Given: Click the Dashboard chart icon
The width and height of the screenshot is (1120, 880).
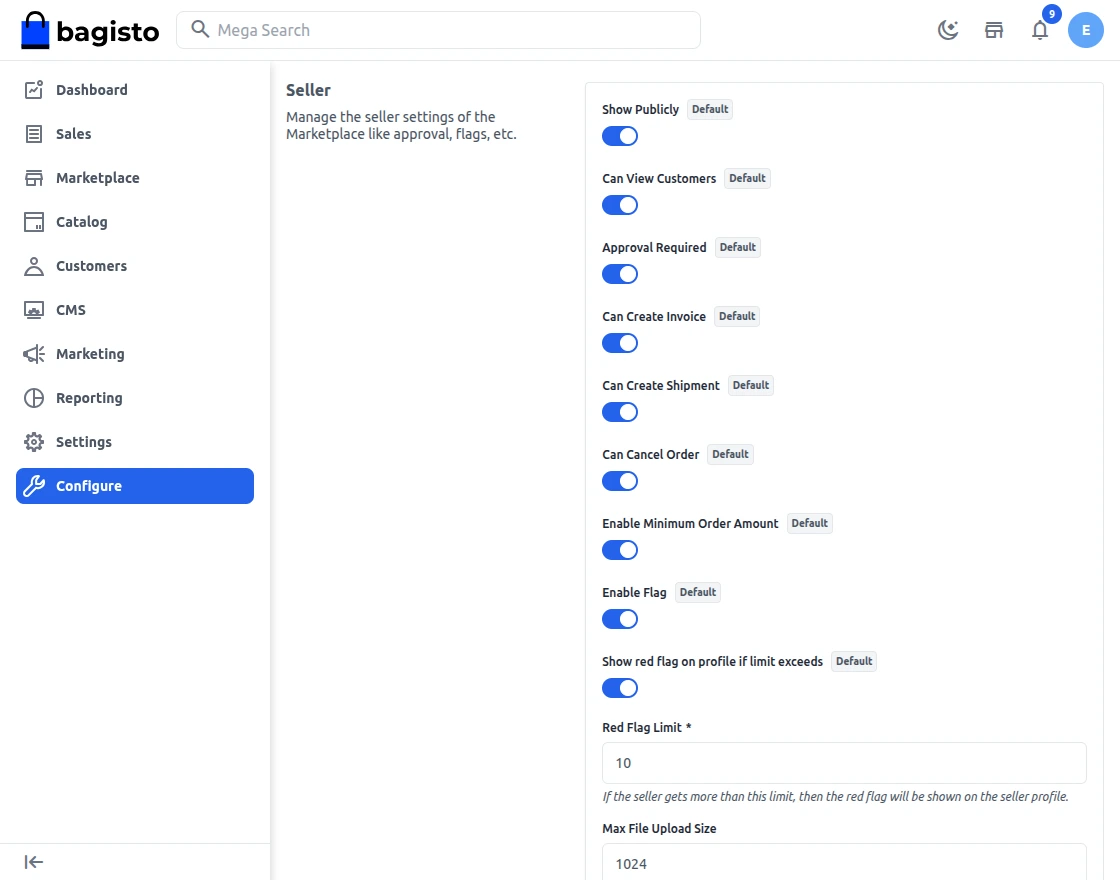Looking at the screenshot, I should coord(34,90).
